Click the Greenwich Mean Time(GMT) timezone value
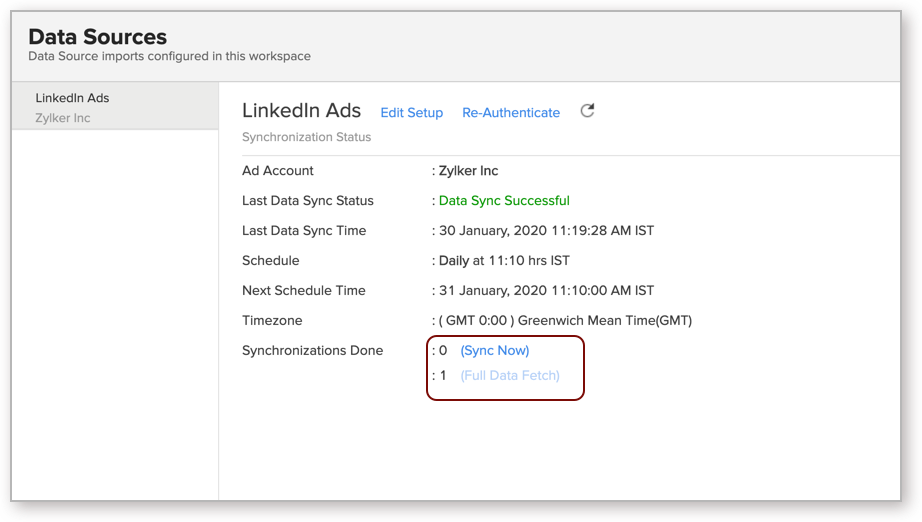The height and width of the screenshot is (522, 922). point(565,320)
